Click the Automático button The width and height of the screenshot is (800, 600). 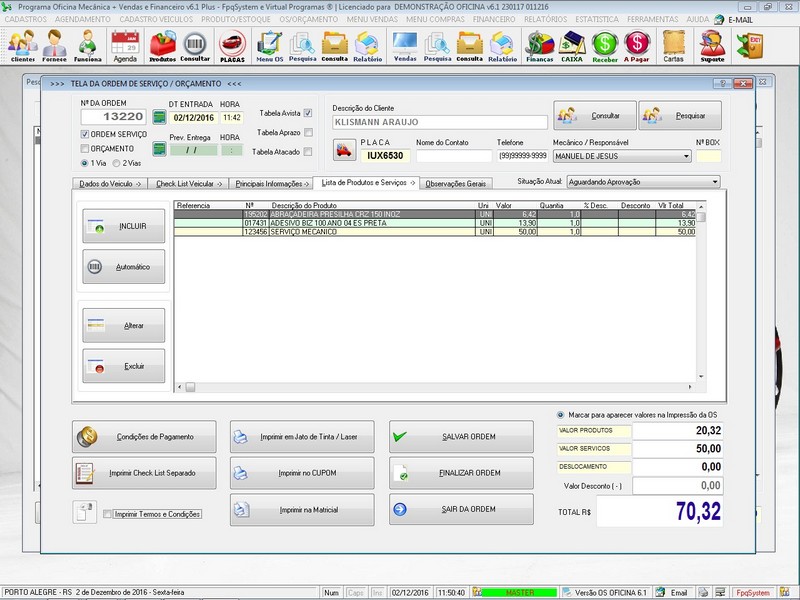pyautogui.click(x=123, y=267)
